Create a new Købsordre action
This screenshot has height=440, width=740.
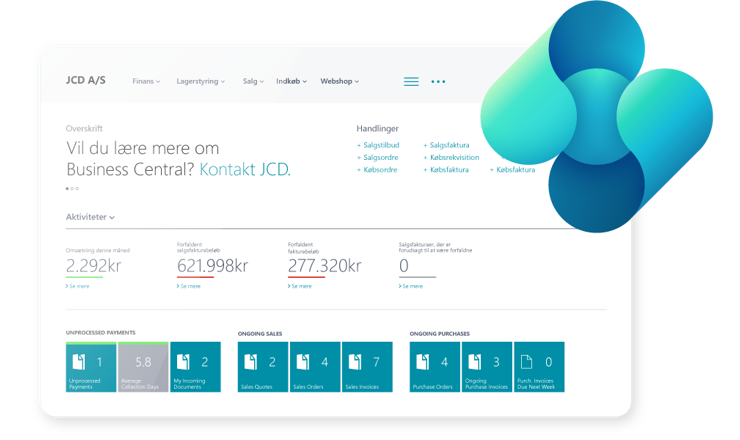377,169
